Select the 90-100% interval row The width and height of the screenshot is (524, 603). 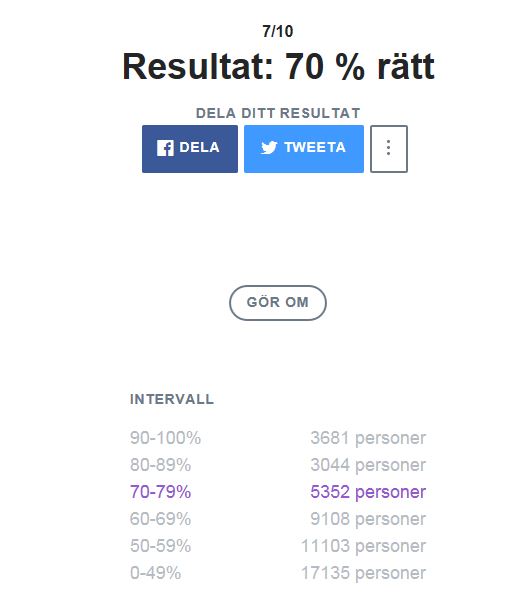click(278, 438)
